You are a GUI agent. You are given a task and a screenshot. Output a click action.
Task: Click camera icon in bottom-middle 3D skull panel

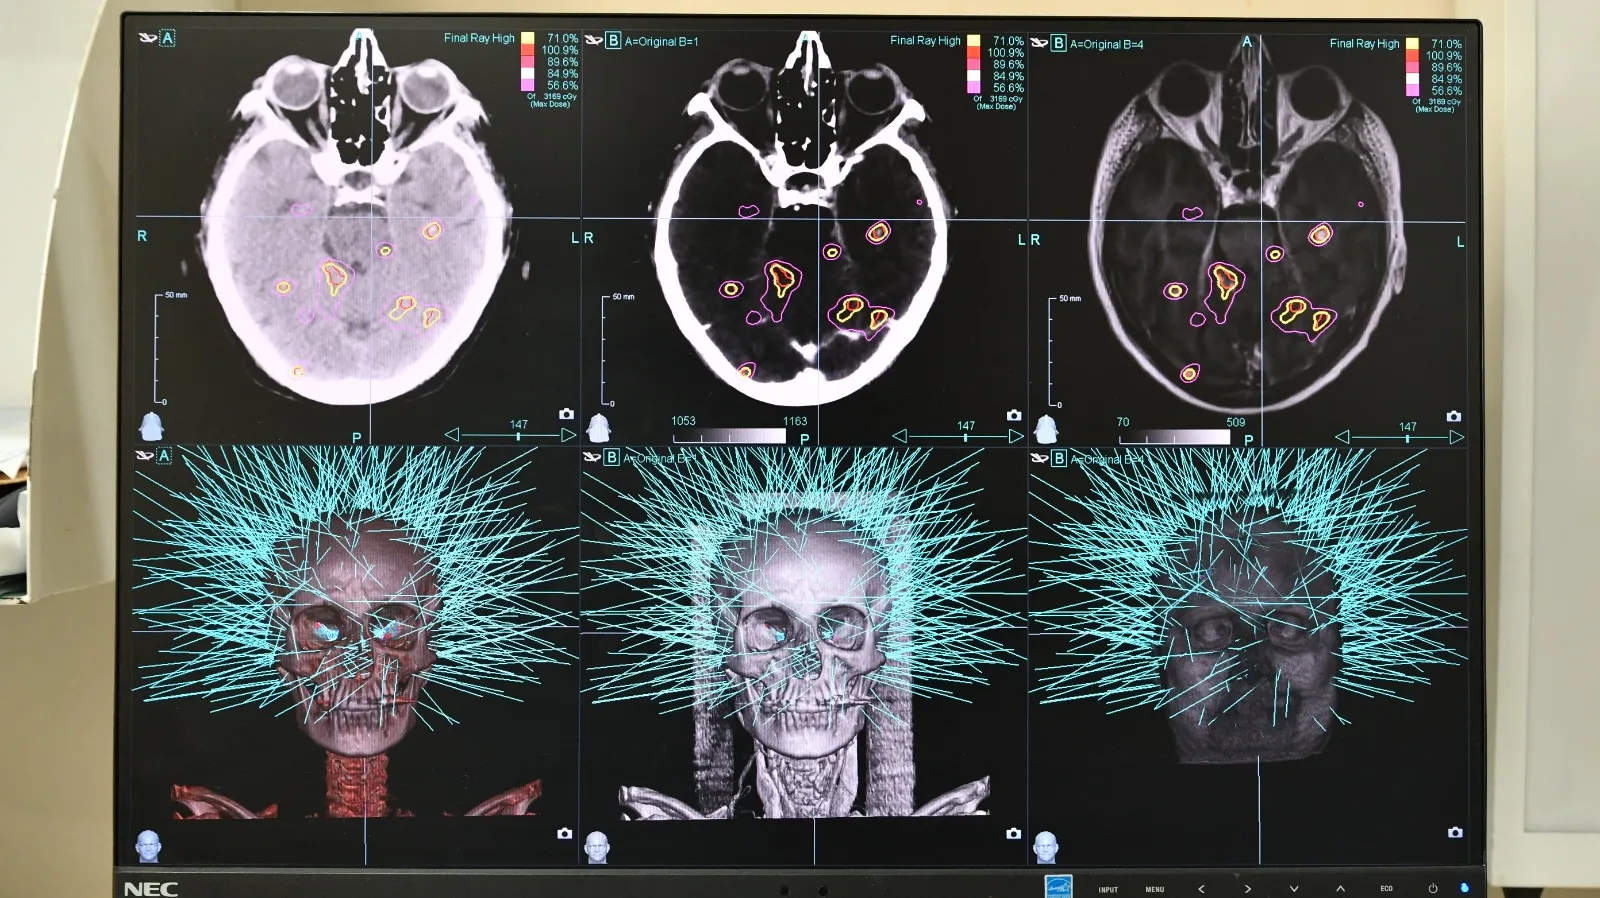coord(1013,833)
